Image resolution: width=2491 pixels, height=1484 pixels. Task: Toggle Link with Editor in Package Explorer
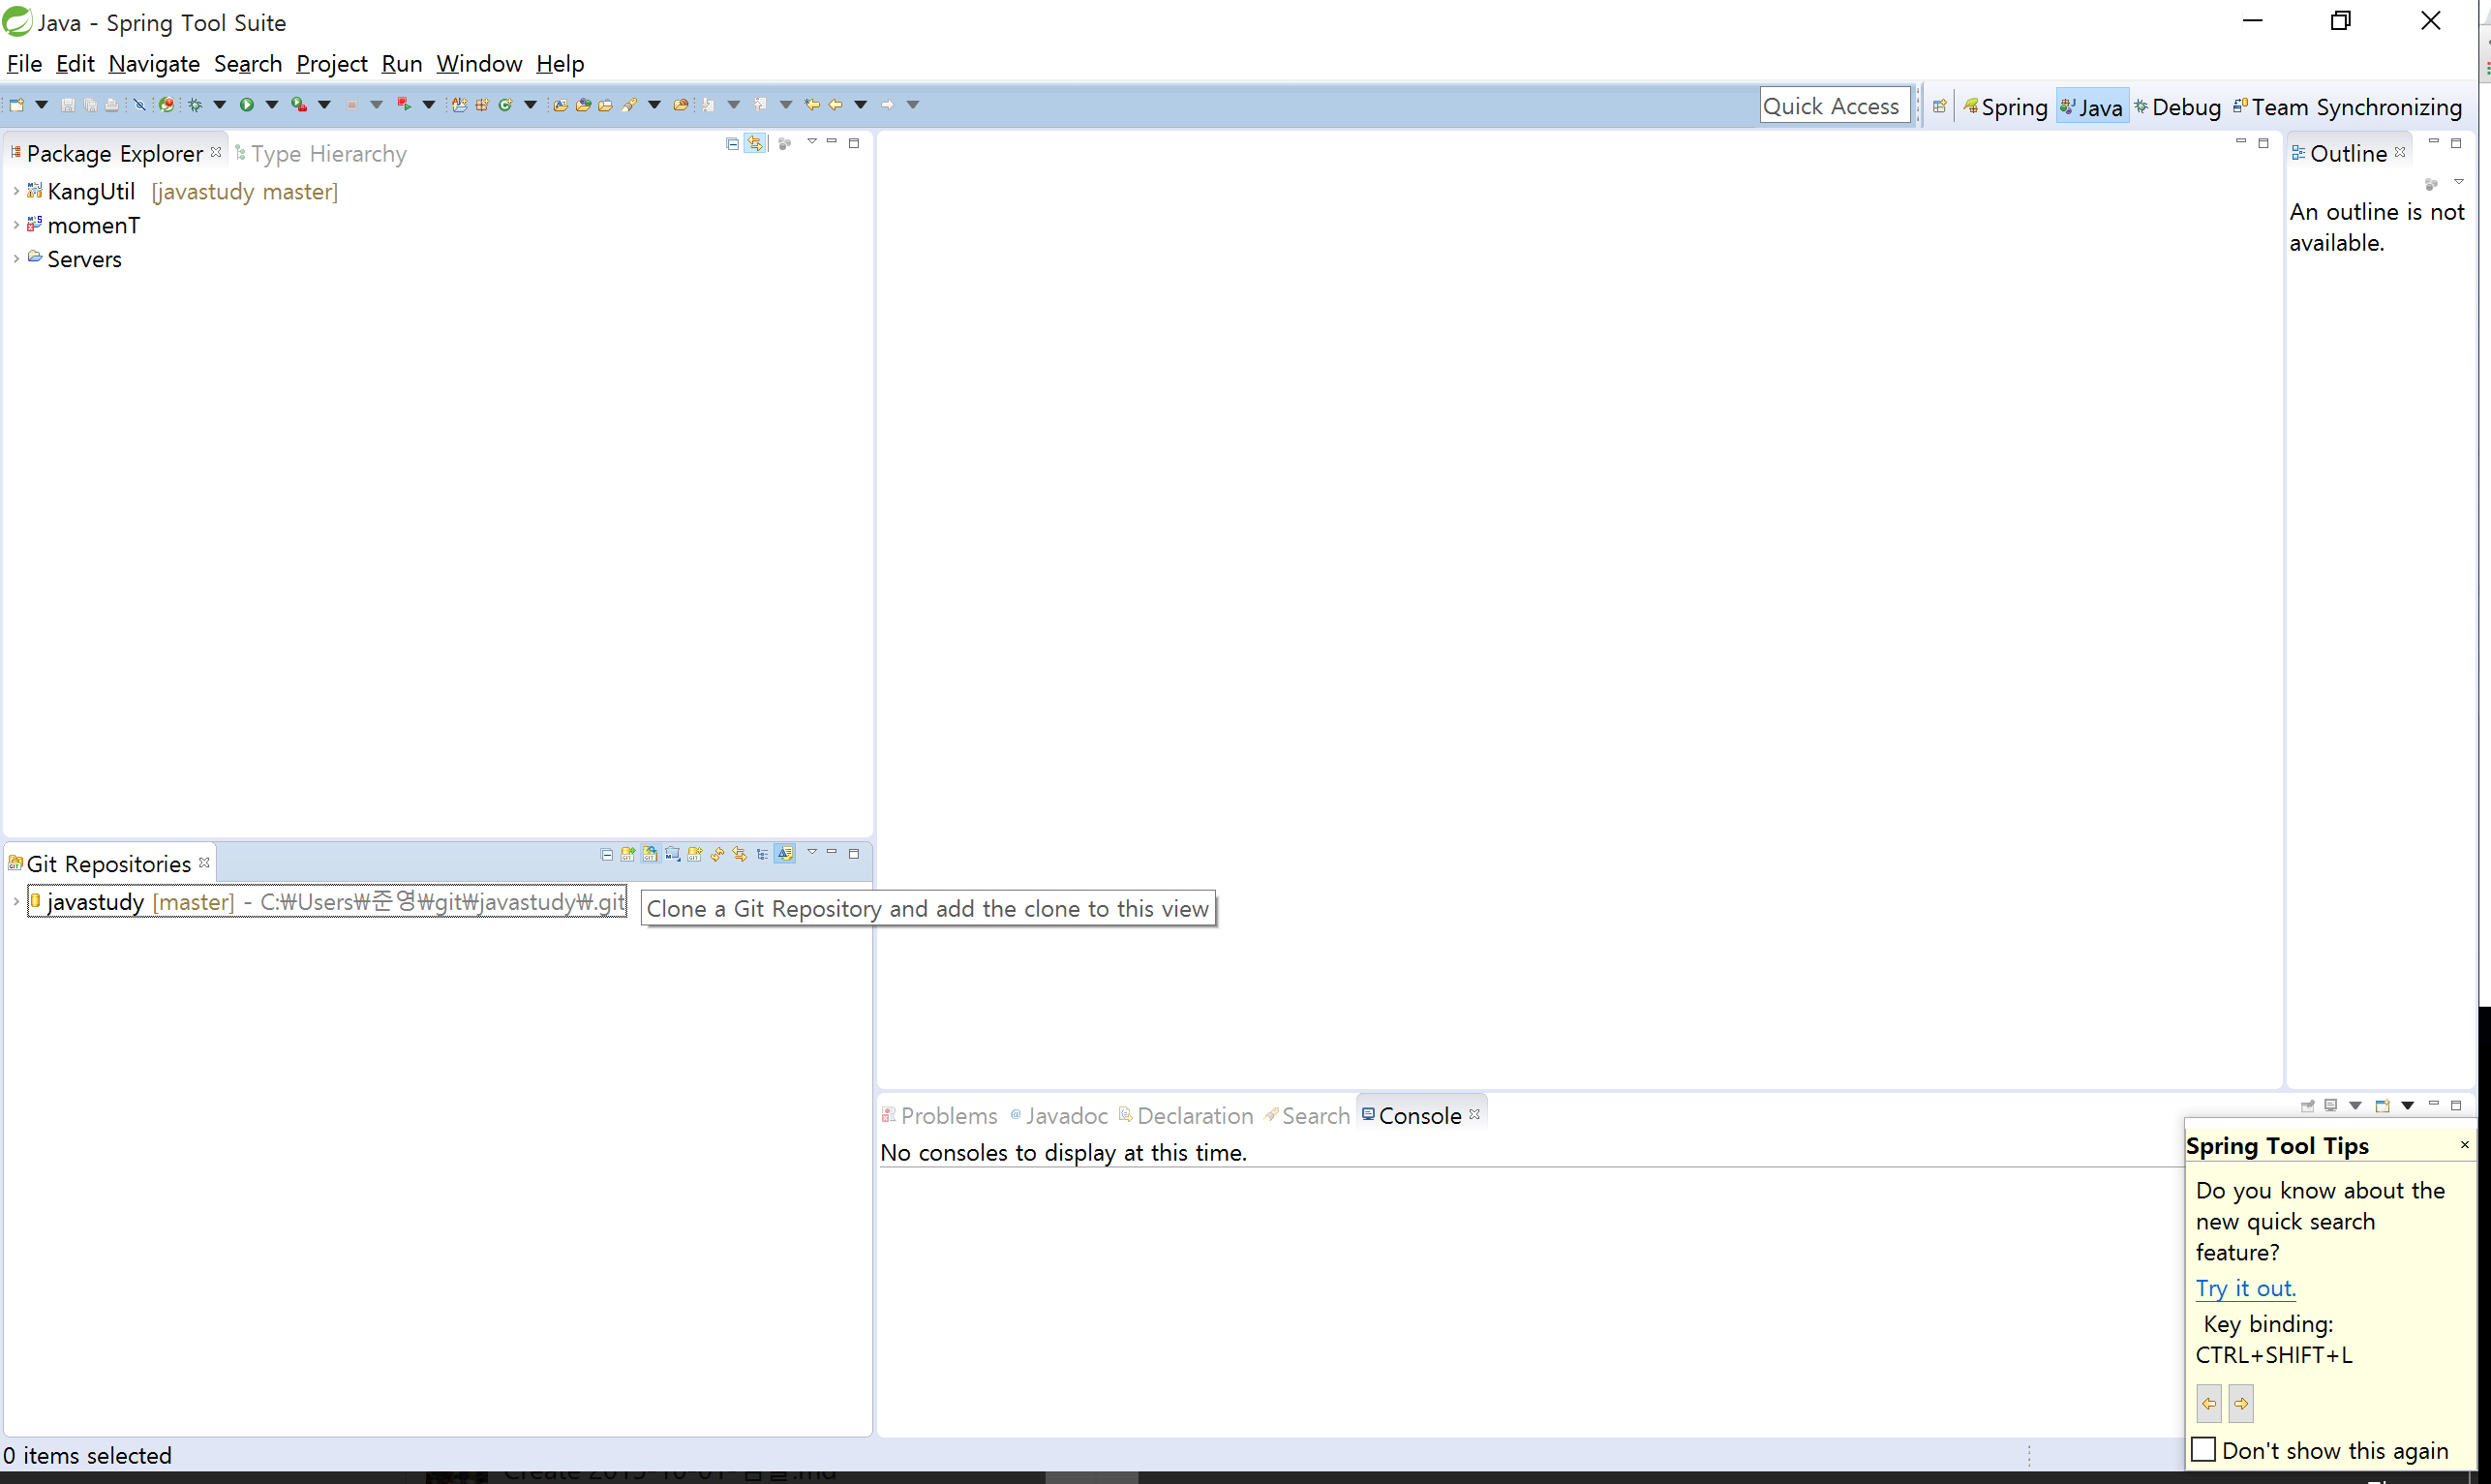pyautogui.click(x=756, y=144)
